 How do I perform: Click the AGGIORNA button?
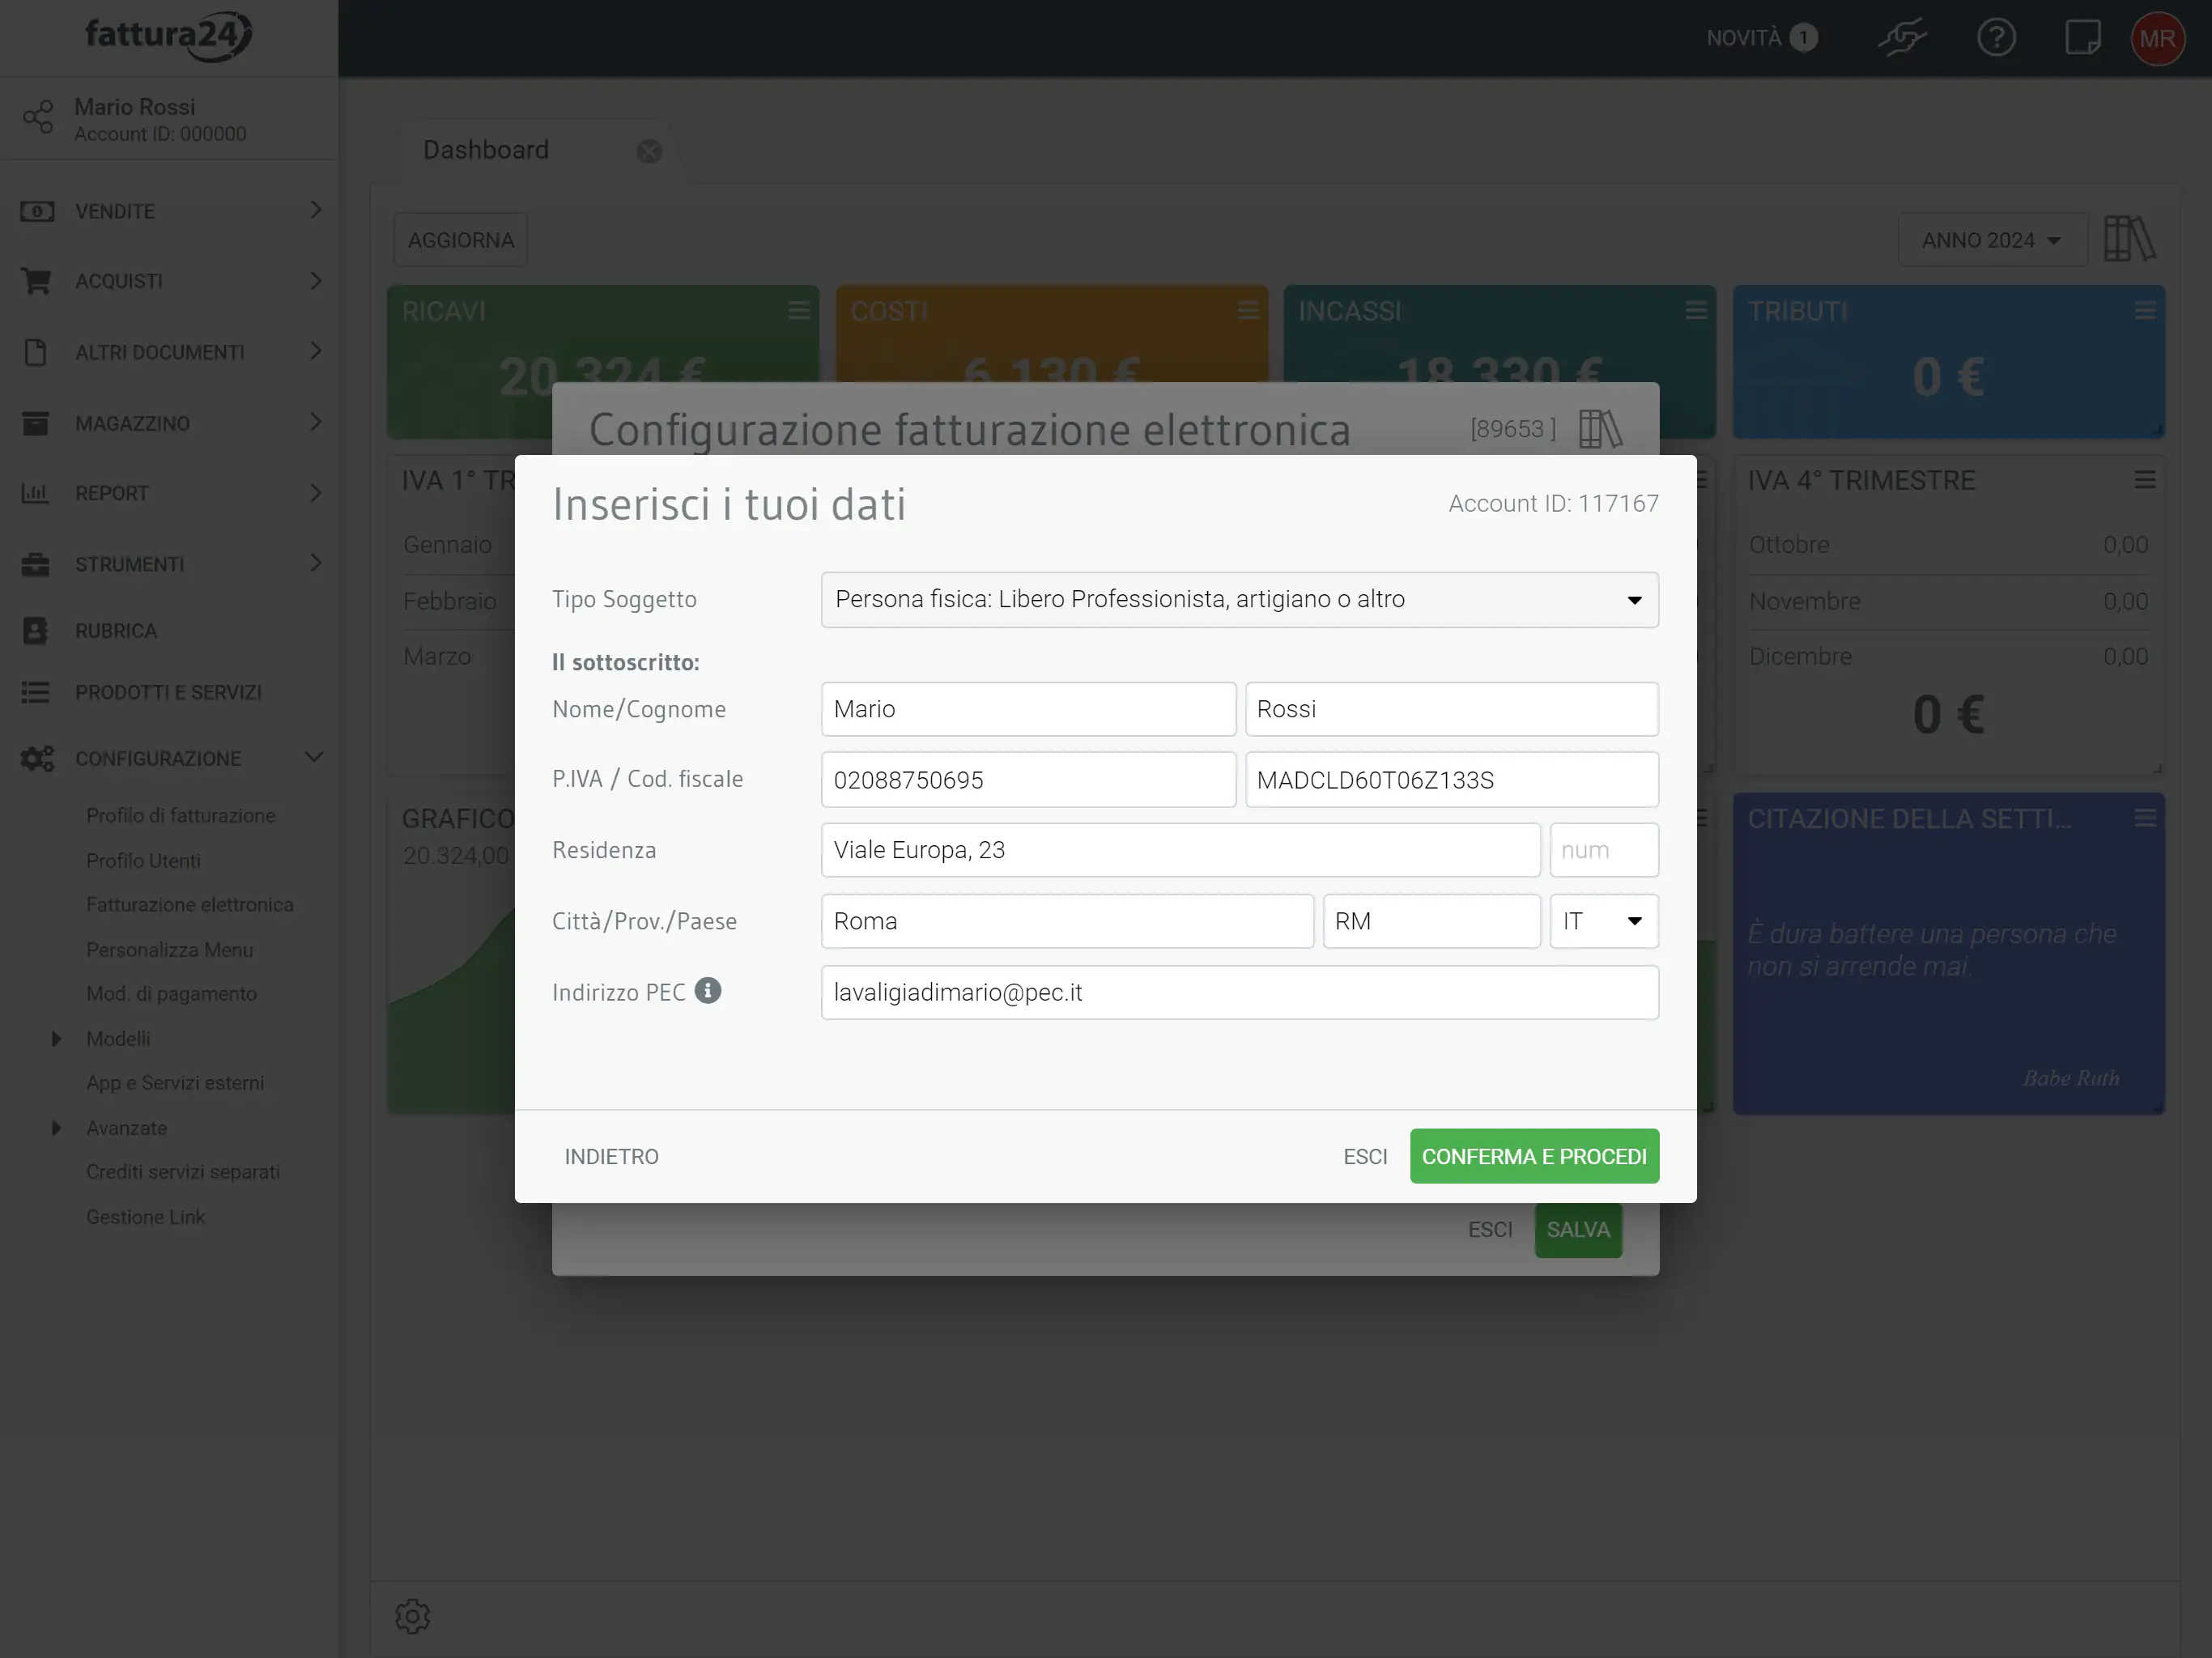(460, 240)
